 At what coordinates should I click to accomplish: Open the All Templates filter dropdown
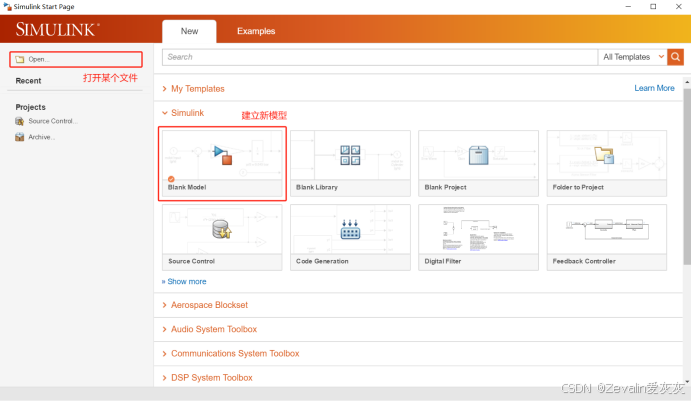(x=632, y=57)
